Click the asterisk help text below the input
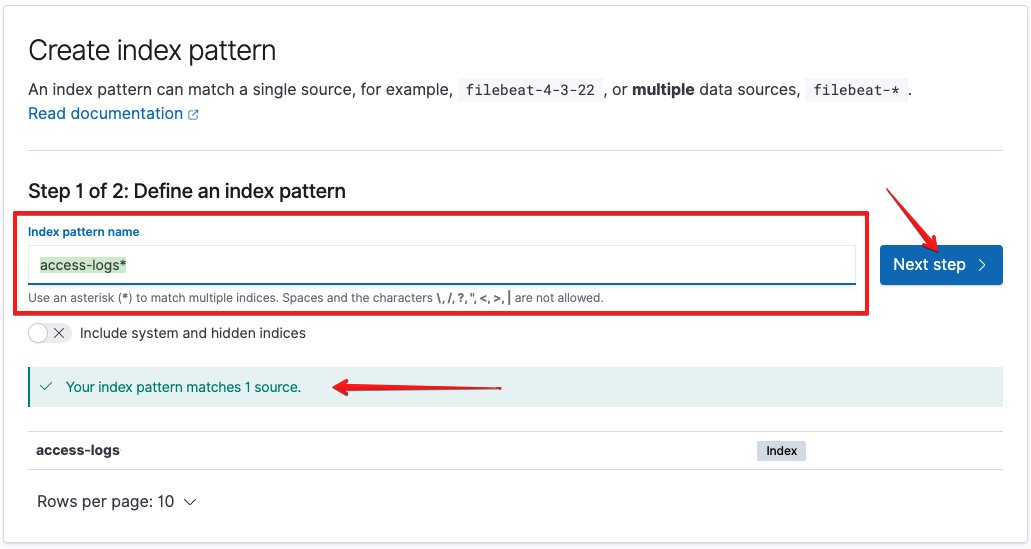The height and width of the screenshot is (549, 1031). (316, 298)
